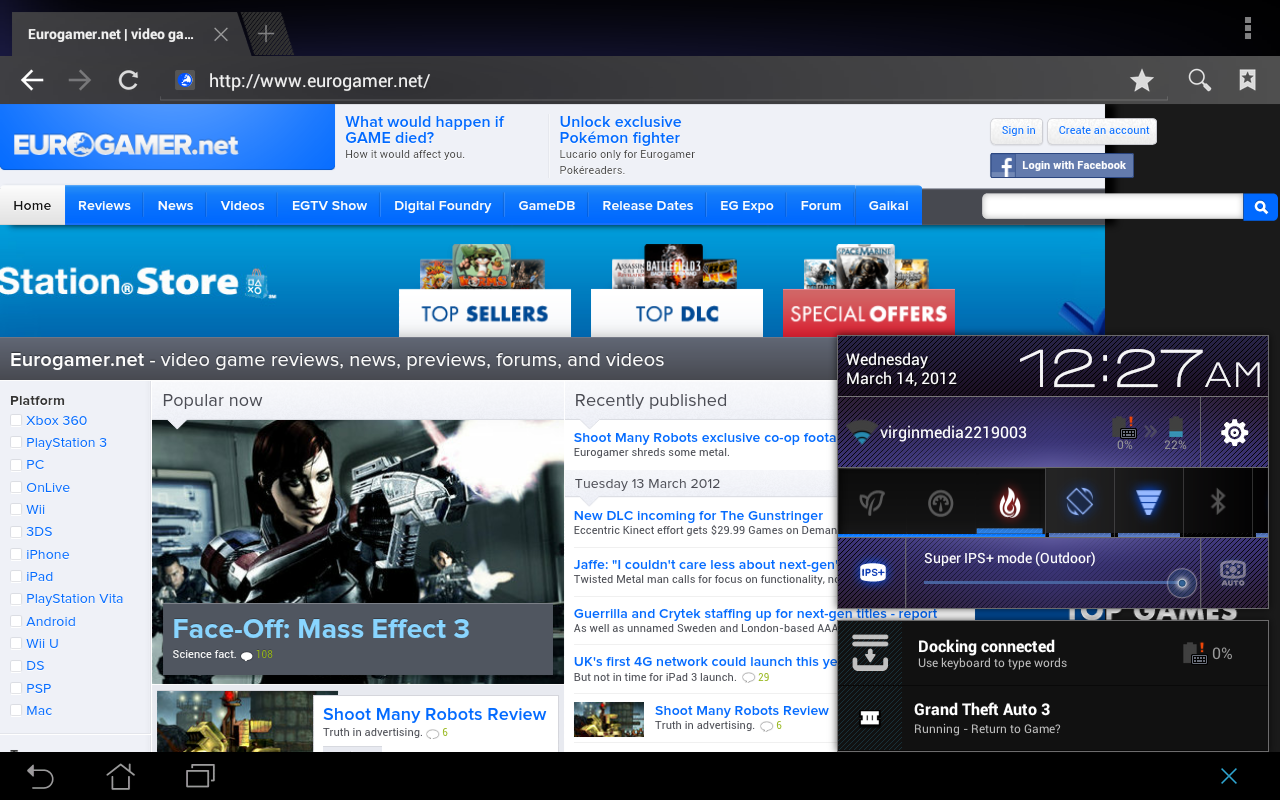This screenshot has width=1280, height=800.
Task: Check the Wii platform checkbox
Action: (16, 510)
